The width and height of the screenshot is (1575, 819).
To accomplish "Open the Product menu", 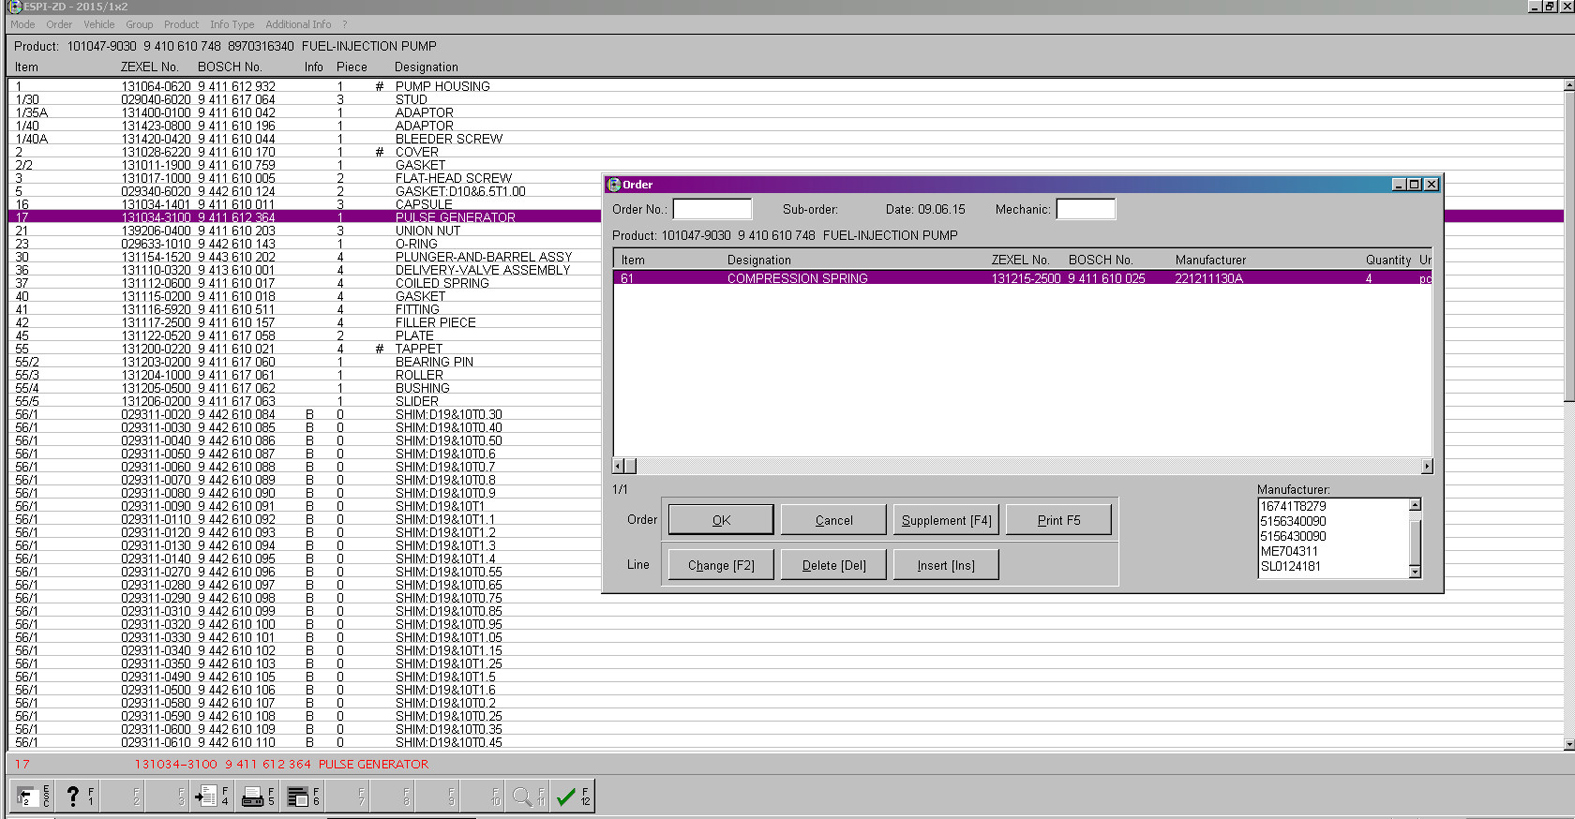I will pos(181,24).
